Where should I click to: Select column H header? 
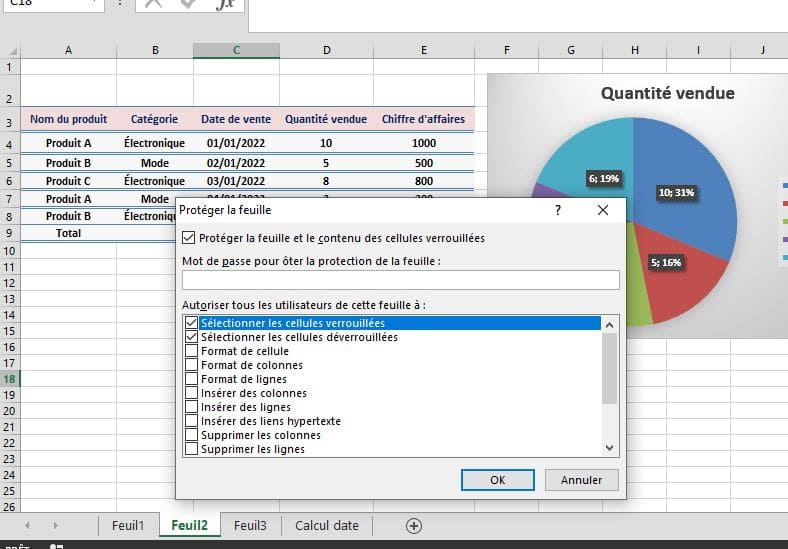[x=635, y=50]
